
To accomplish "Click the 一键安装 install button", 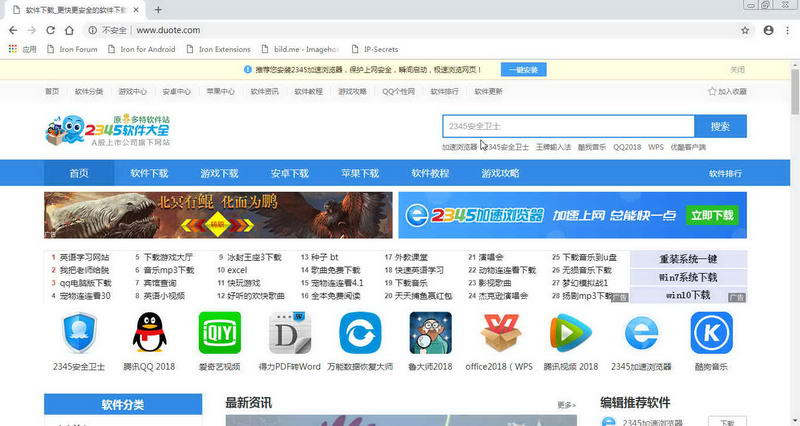I will 523,69.
